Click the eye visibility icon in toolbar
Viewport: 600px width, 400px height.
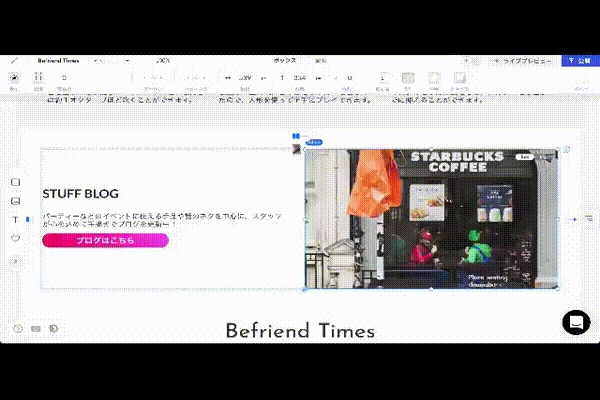point(14,78)
